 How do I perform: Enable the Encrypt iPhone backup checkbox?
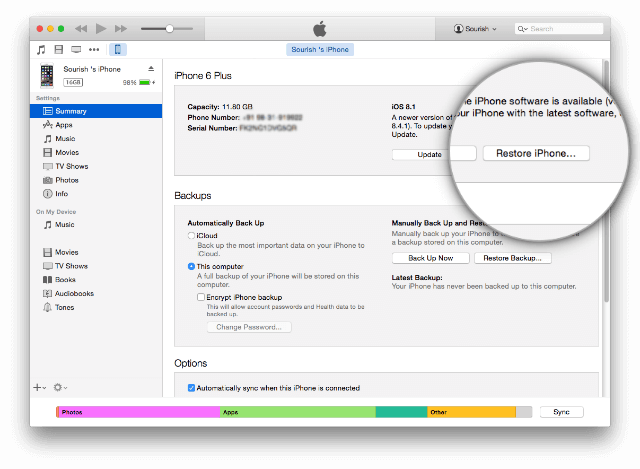(200, 297)
